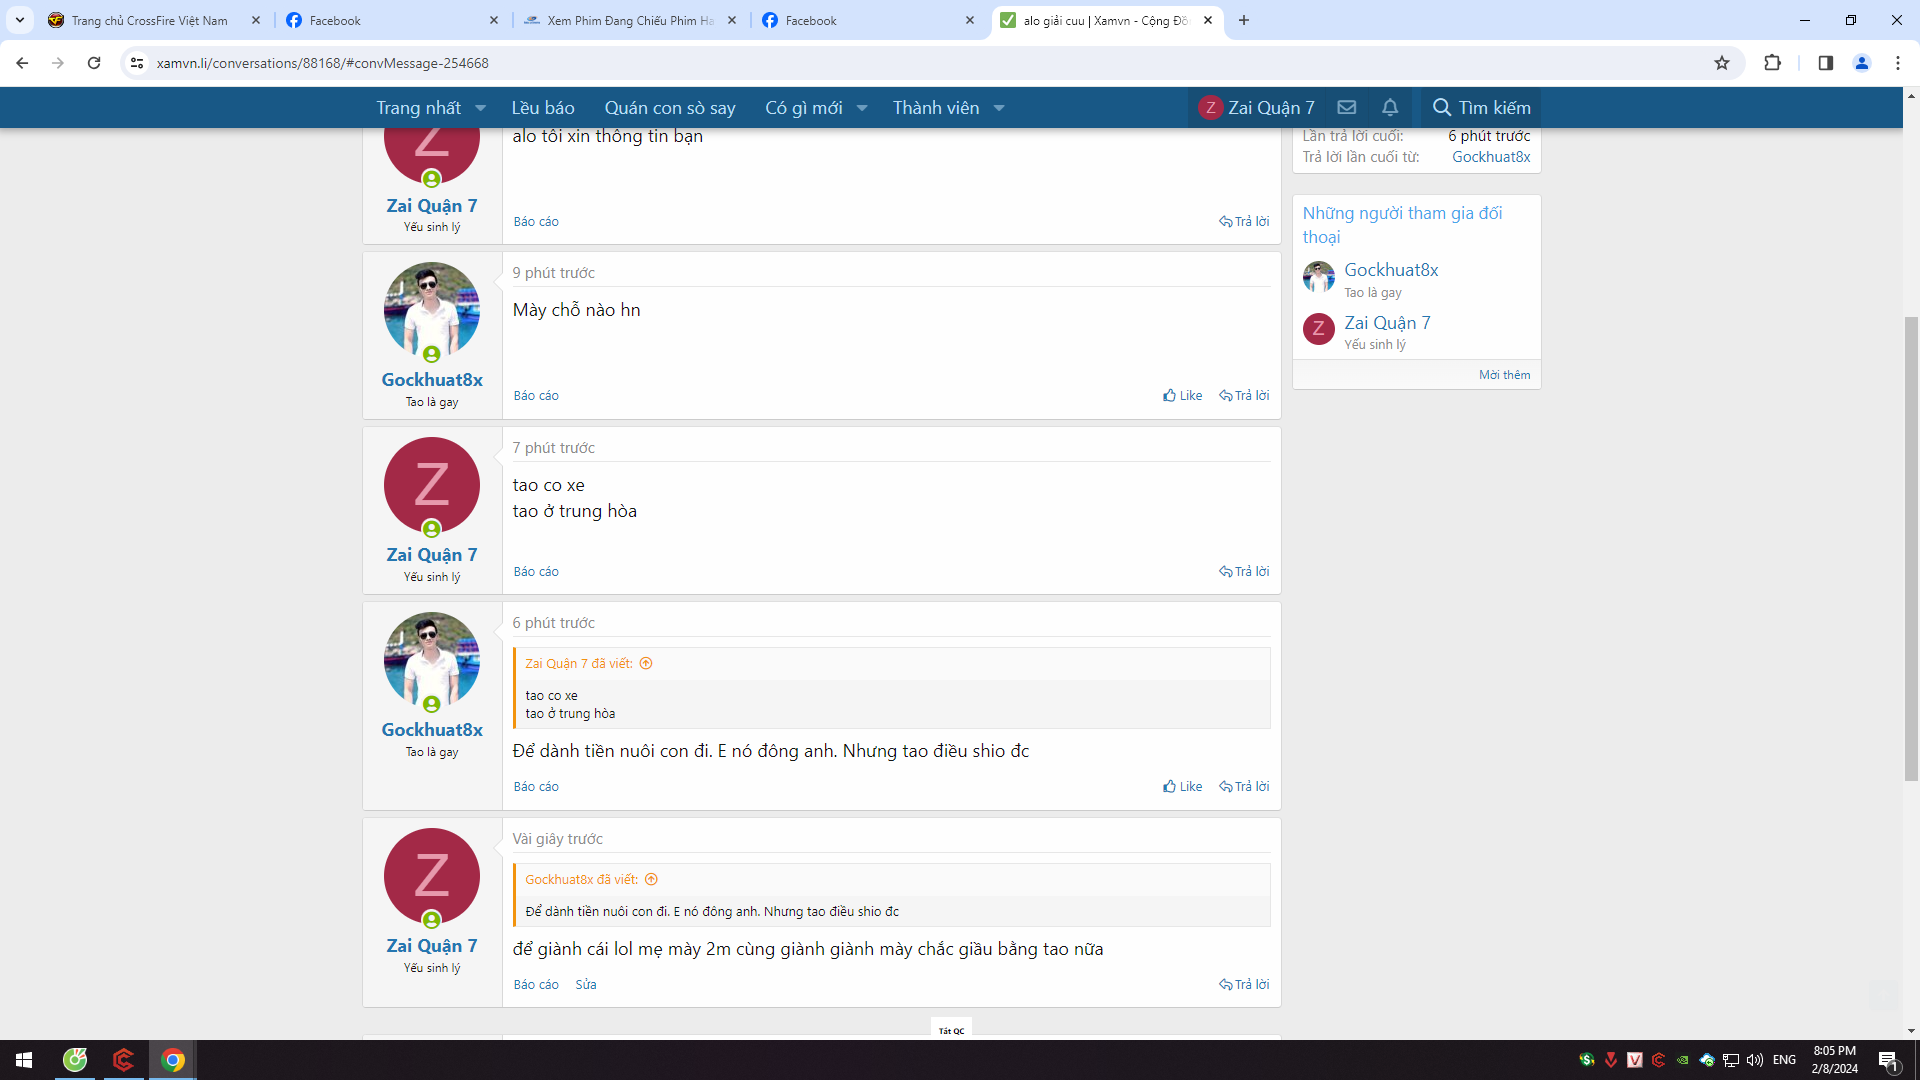Click the '7 phút trước' timestamp
Screen dimensions: 1920x1080
[x=553, y=448]
